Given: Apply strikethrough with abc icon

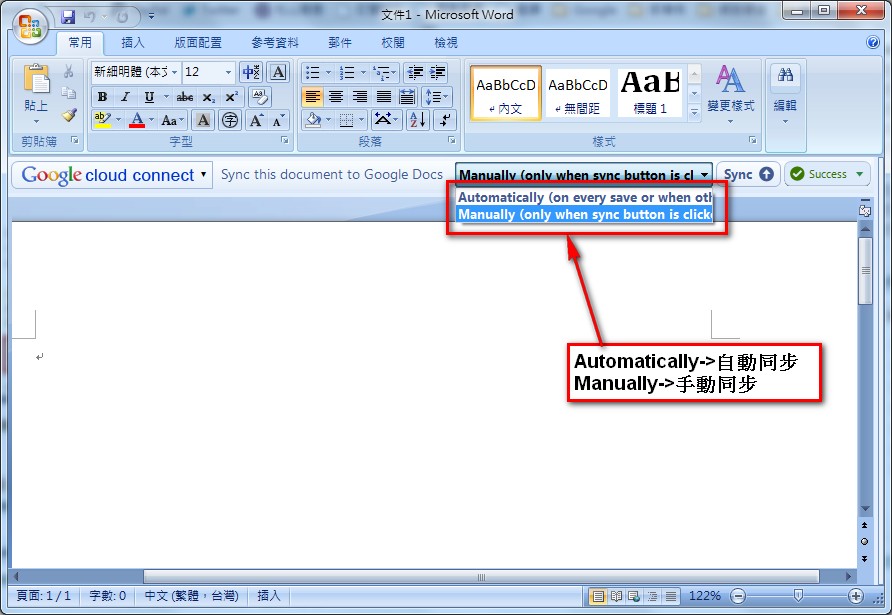Looking at the screenshot, I should (x=185, y=97).
